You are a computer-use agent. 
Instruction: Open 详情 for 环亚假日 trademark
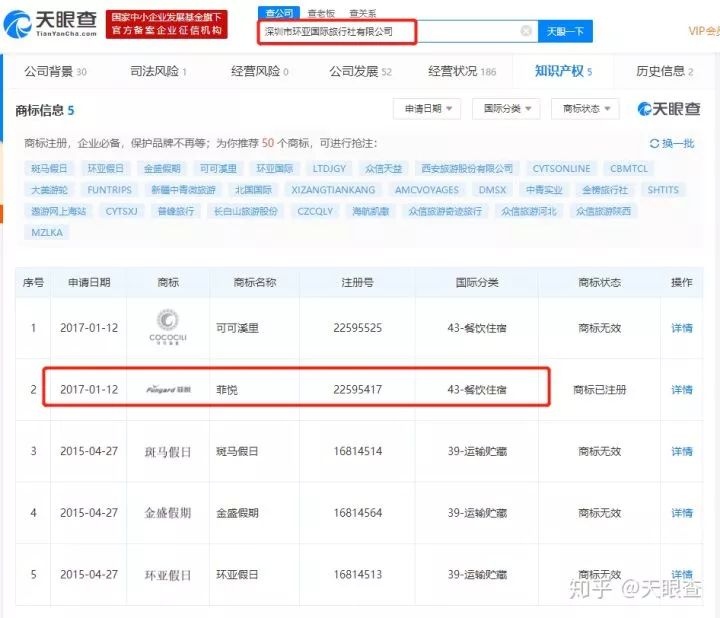(x=682, y=574)
